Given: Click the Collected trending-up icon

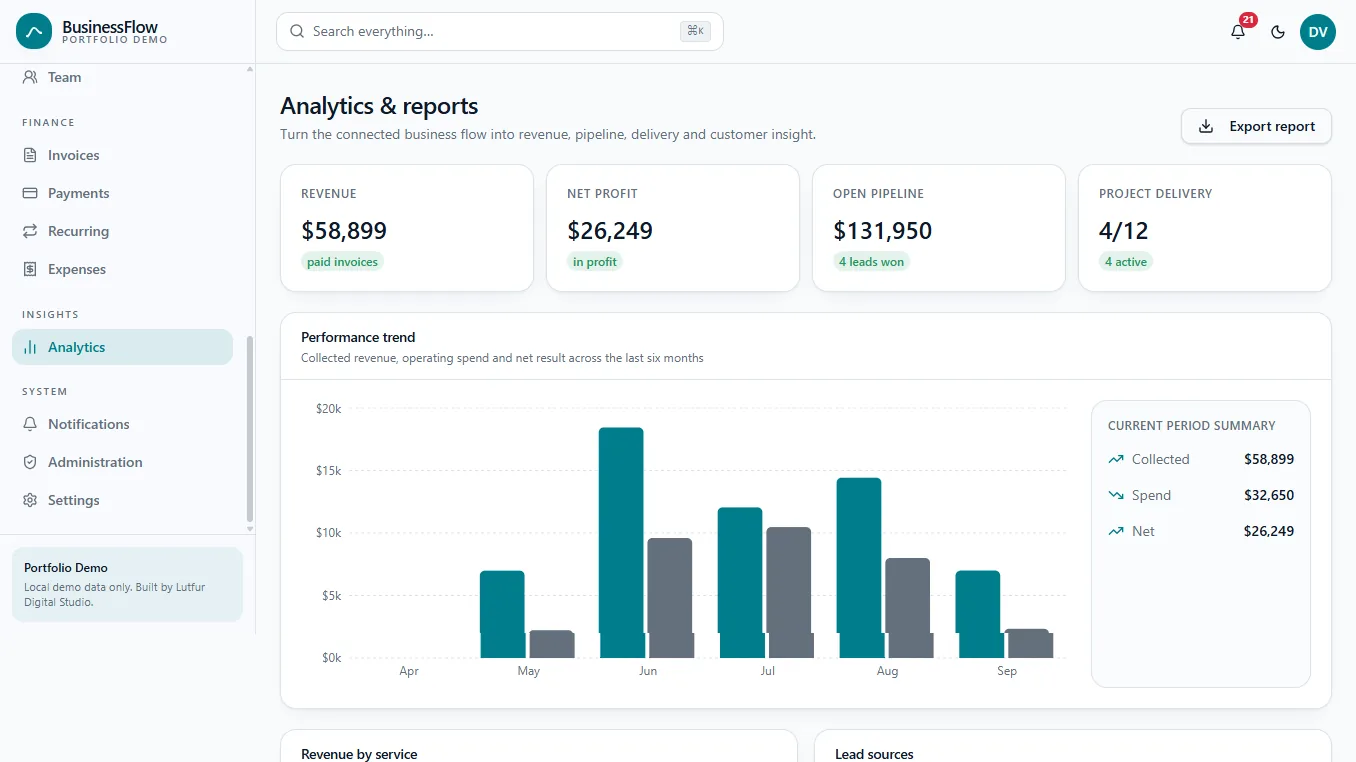Looking at the screenshot, I should pyautogui.click(x=1116, y=460).
